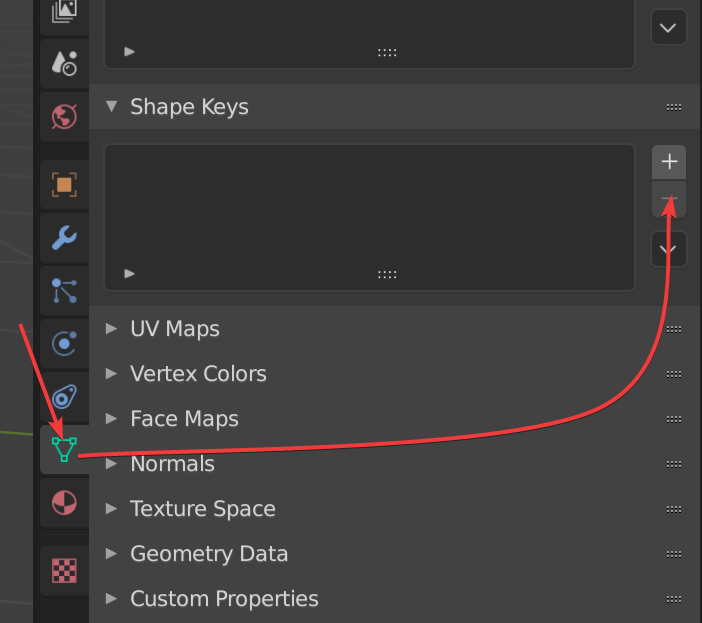Open the Scene properties tab
Image resolution: width=702 pixels, height=623 pixels.
[x=65, y=63]
